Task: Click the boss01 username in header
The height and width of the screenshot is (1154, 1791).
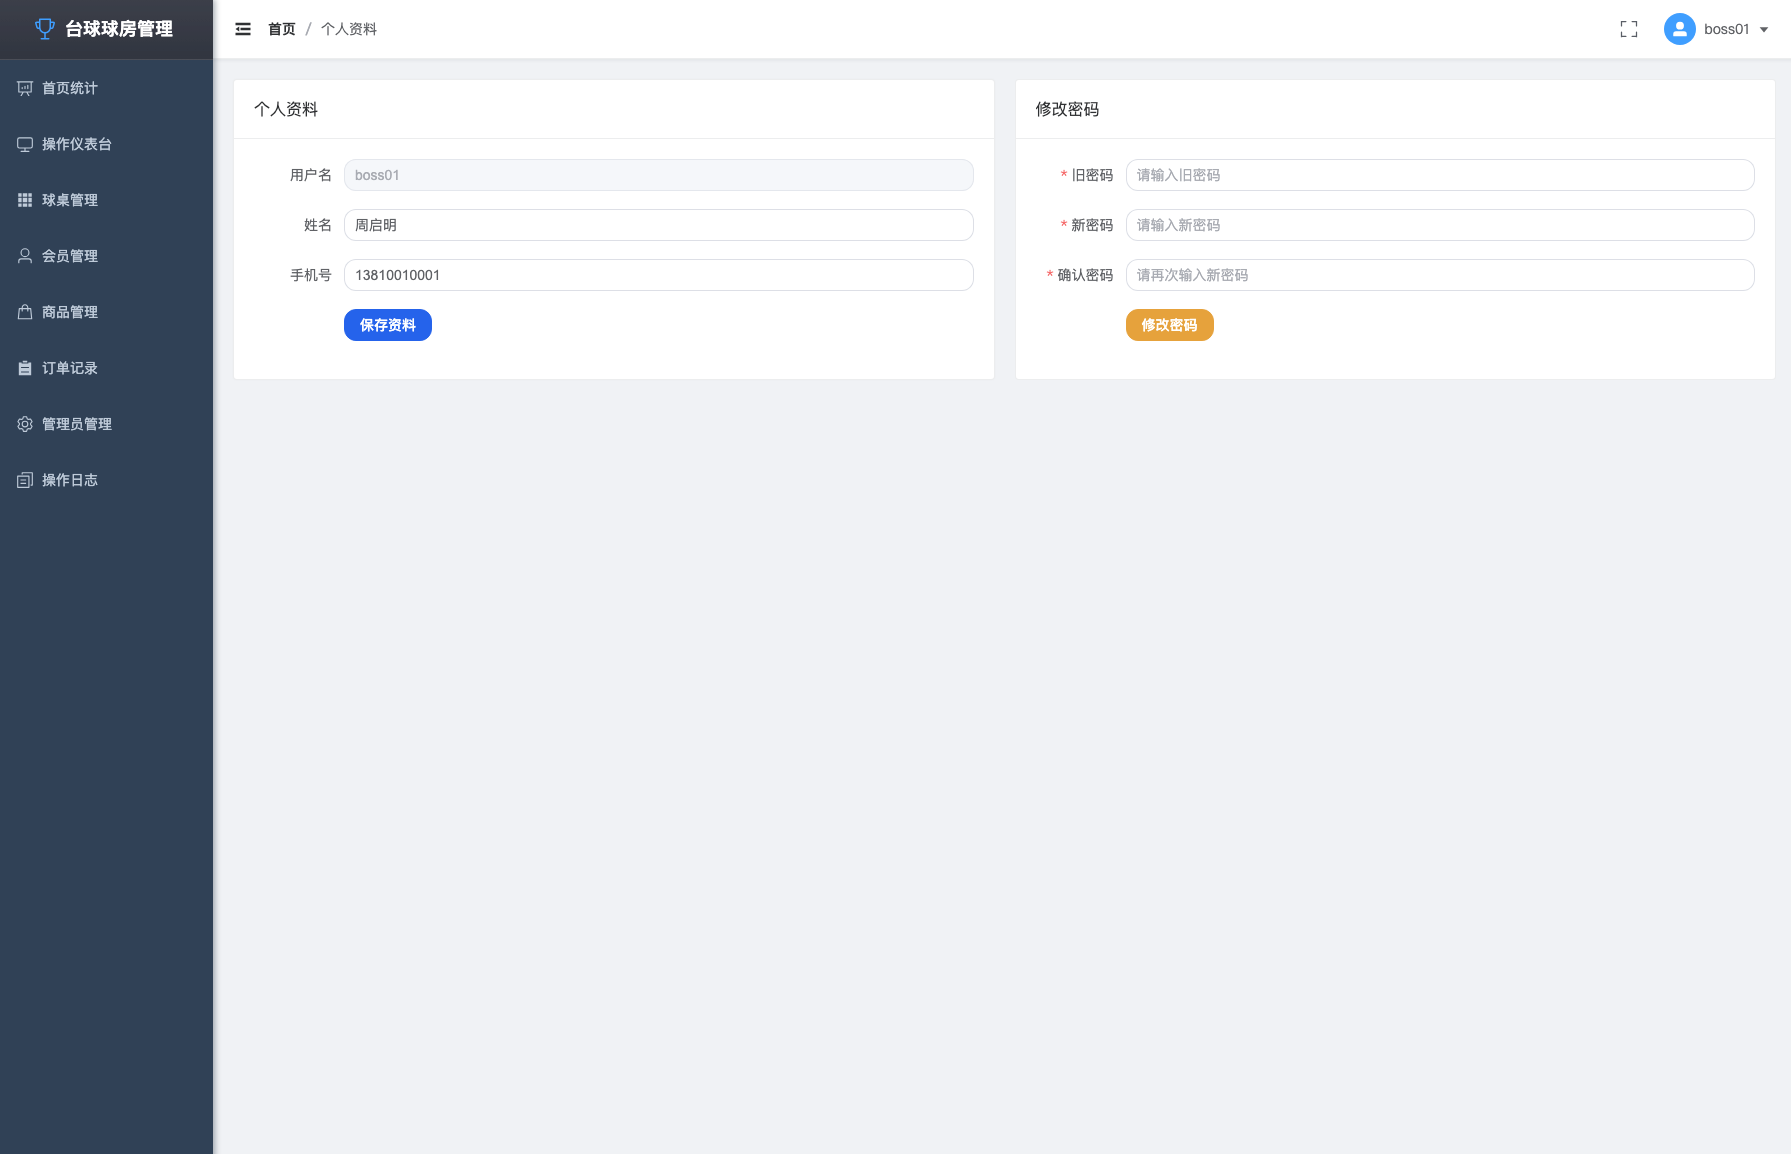Action: [1727, 29]
